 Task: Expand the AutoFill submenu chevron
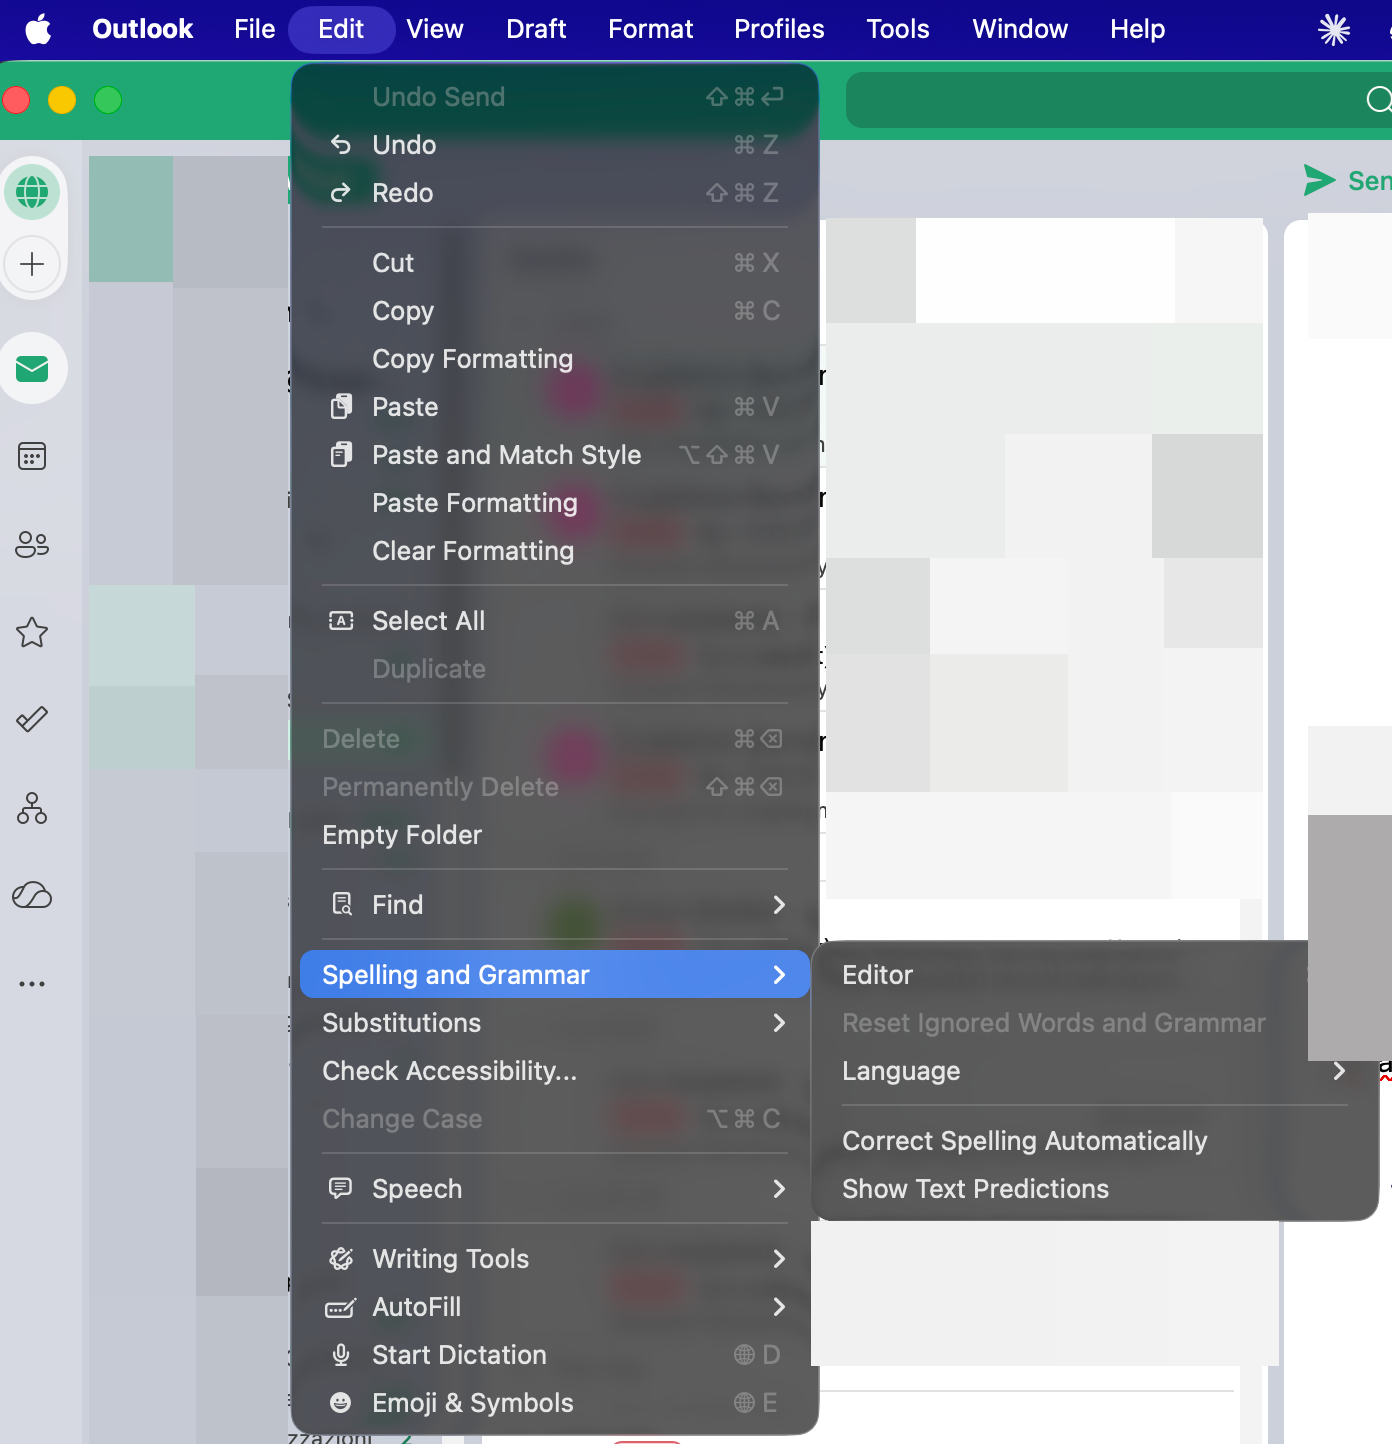tap(779, 1307)
